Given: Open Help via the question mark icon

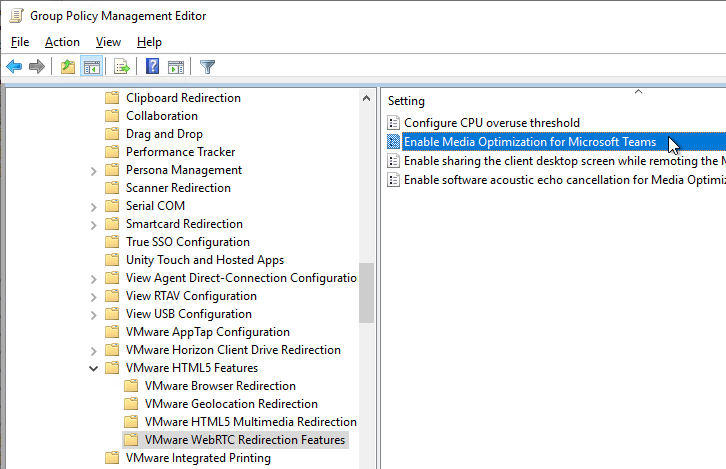Looking at the screenshot, I should click(x=153, y=67).
